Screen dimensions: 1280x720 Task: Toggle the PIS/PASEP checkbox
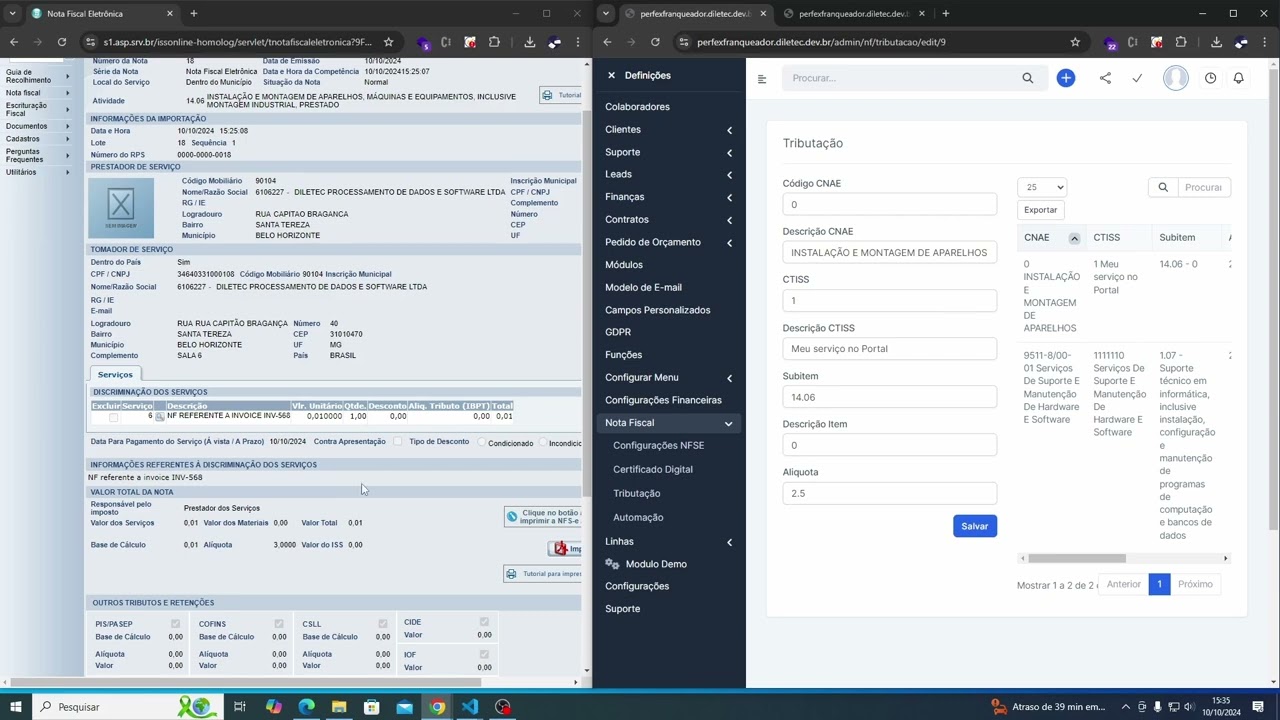click(x=175, y=623)
